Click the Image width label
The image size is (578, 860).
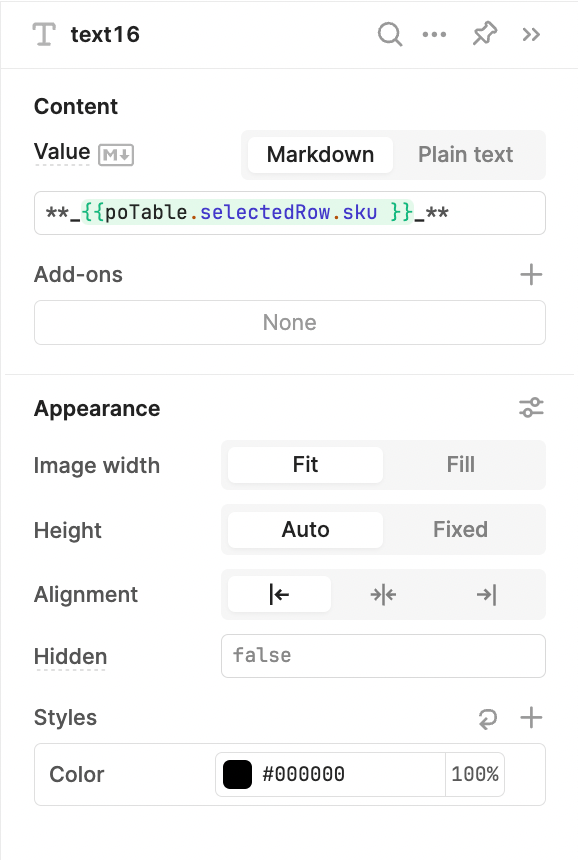[x=97, y=466]
